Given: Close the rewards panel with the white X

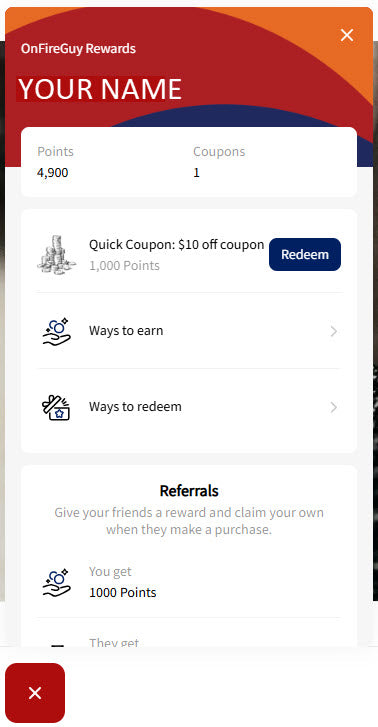Looking at the screenshot, I should pyautogui.click(x=347, y=35).
